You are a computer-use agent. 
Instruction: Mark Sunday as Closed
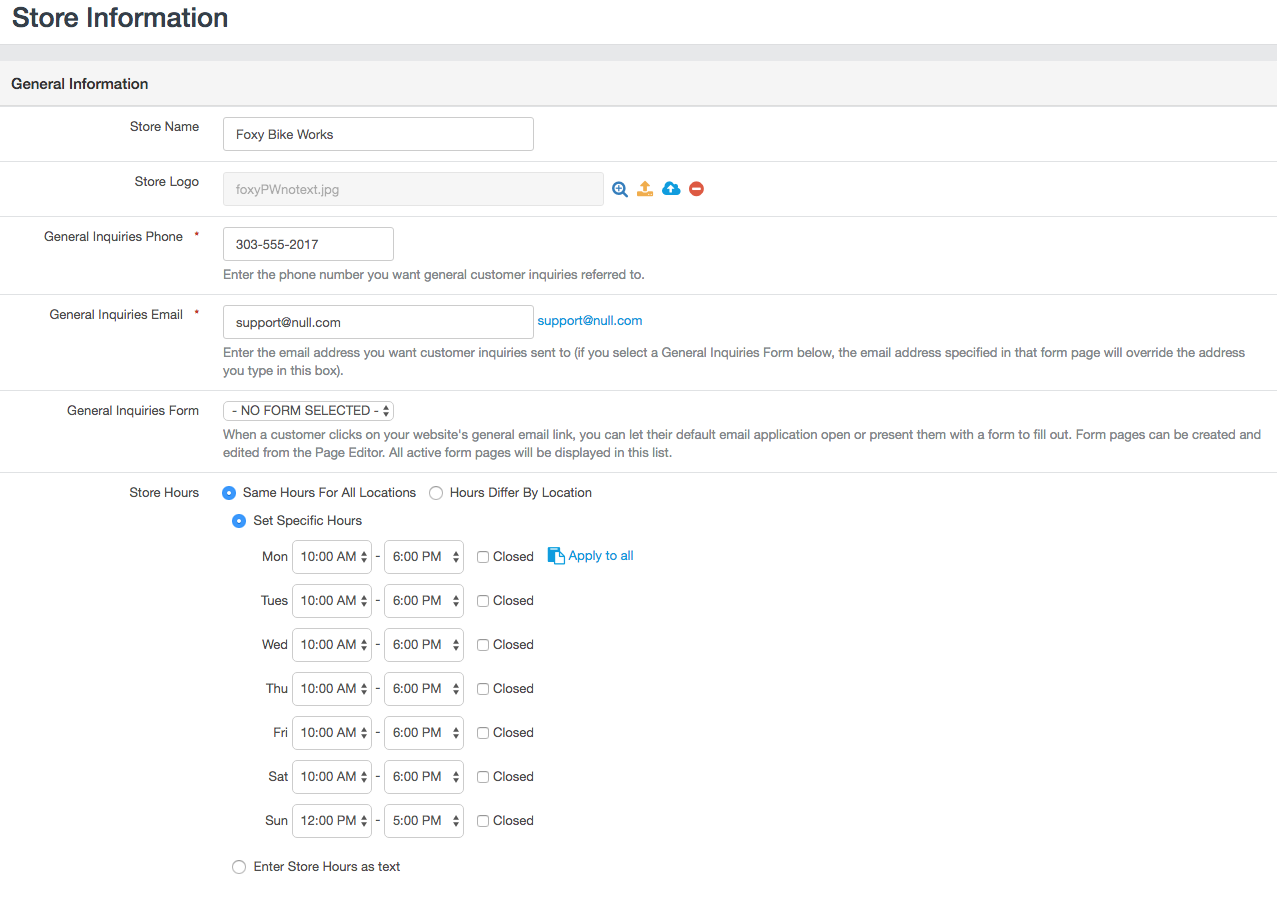[483, 821]
